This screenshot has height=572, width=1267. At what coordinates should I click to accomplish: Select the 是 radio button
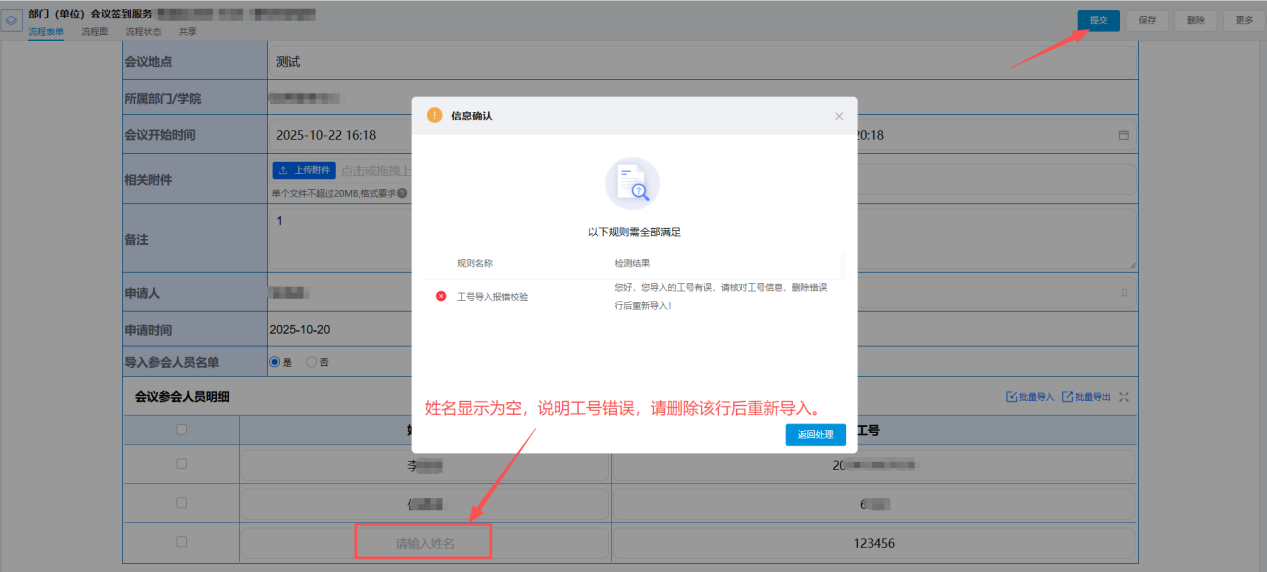[x=275, y=362]
